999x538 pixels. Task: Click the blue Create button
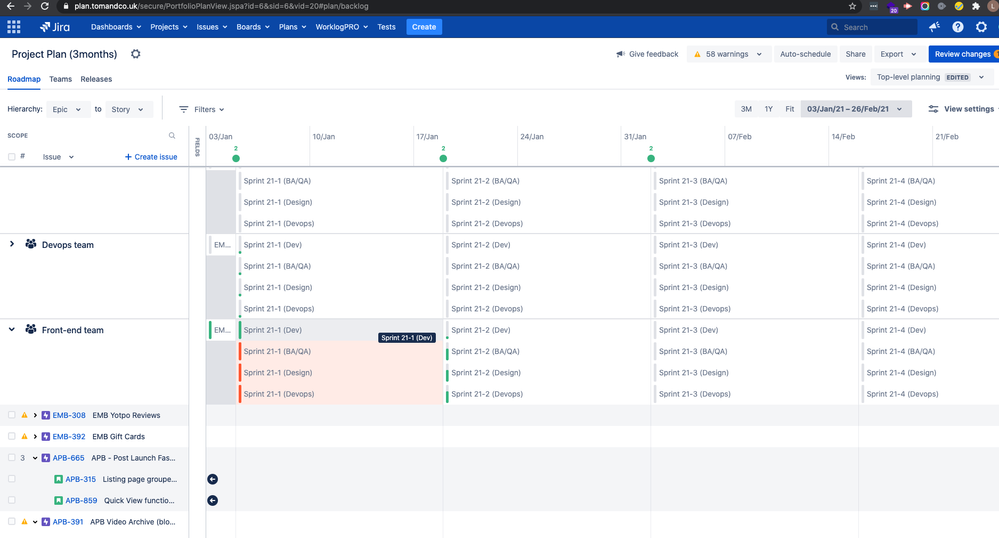tap(424, 27)
